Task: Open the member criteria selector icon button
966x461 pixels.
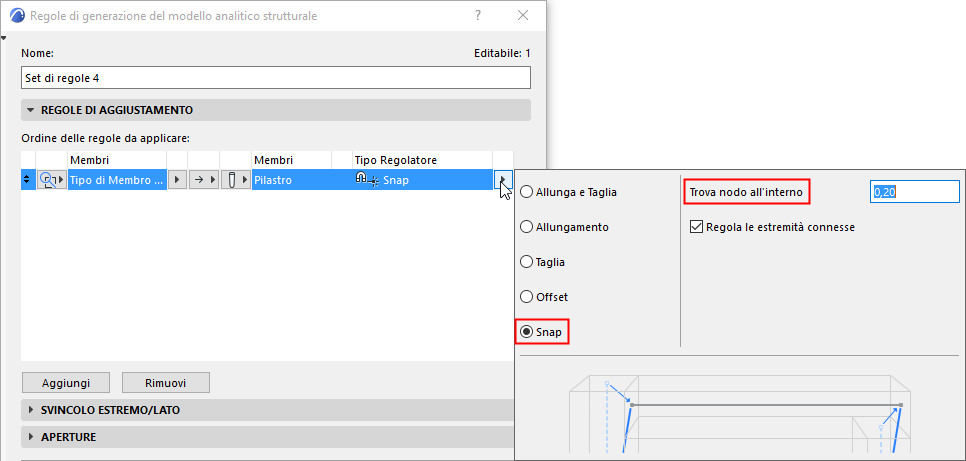Action: pyautogui.click(x=52, y=180)
